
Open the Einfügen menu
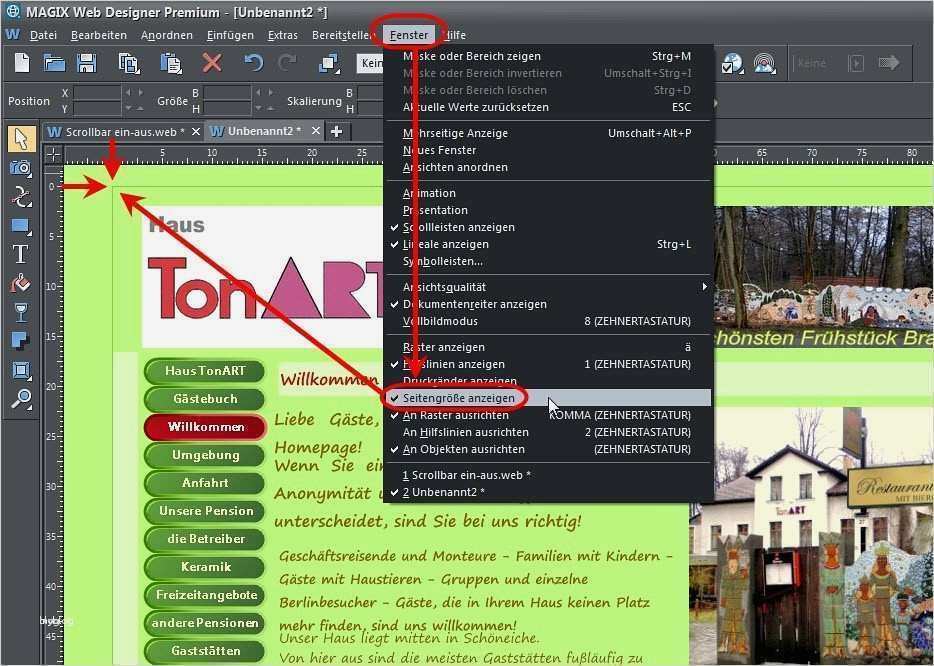230,35
